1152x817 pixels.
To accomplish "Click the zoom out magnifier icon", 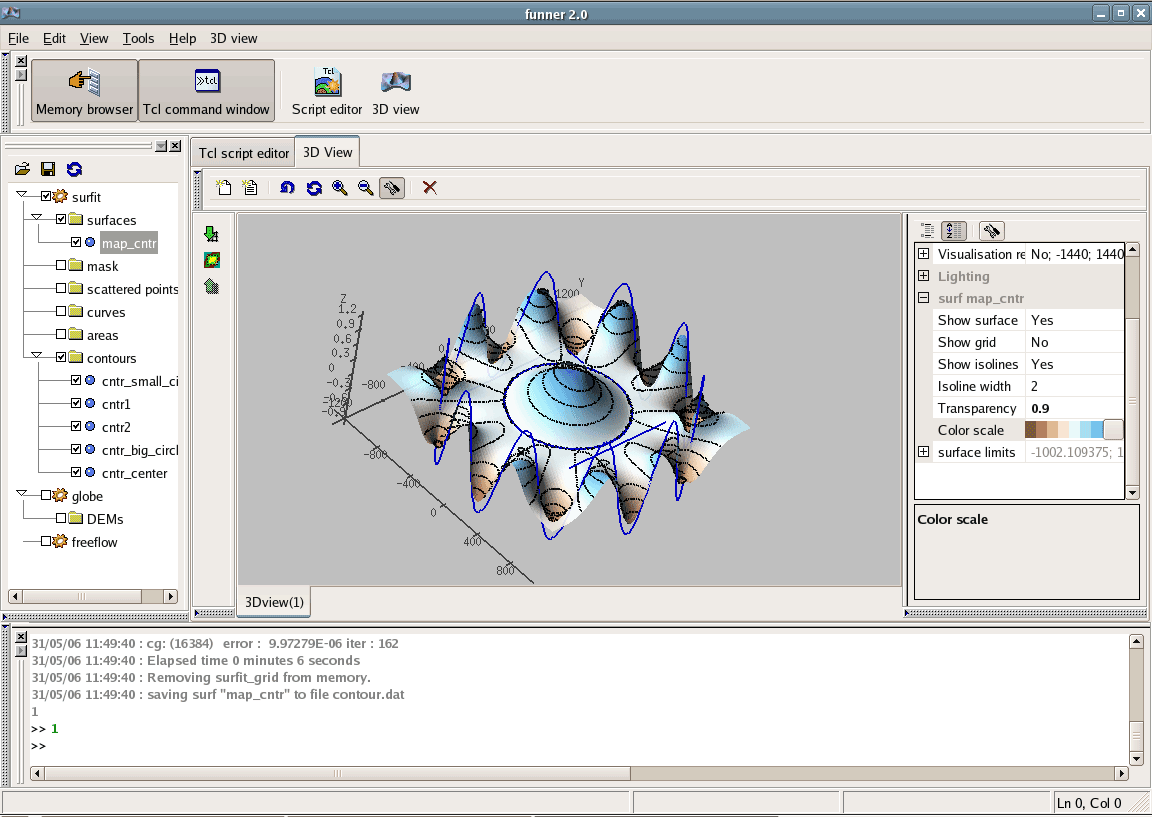I will 366,187.
